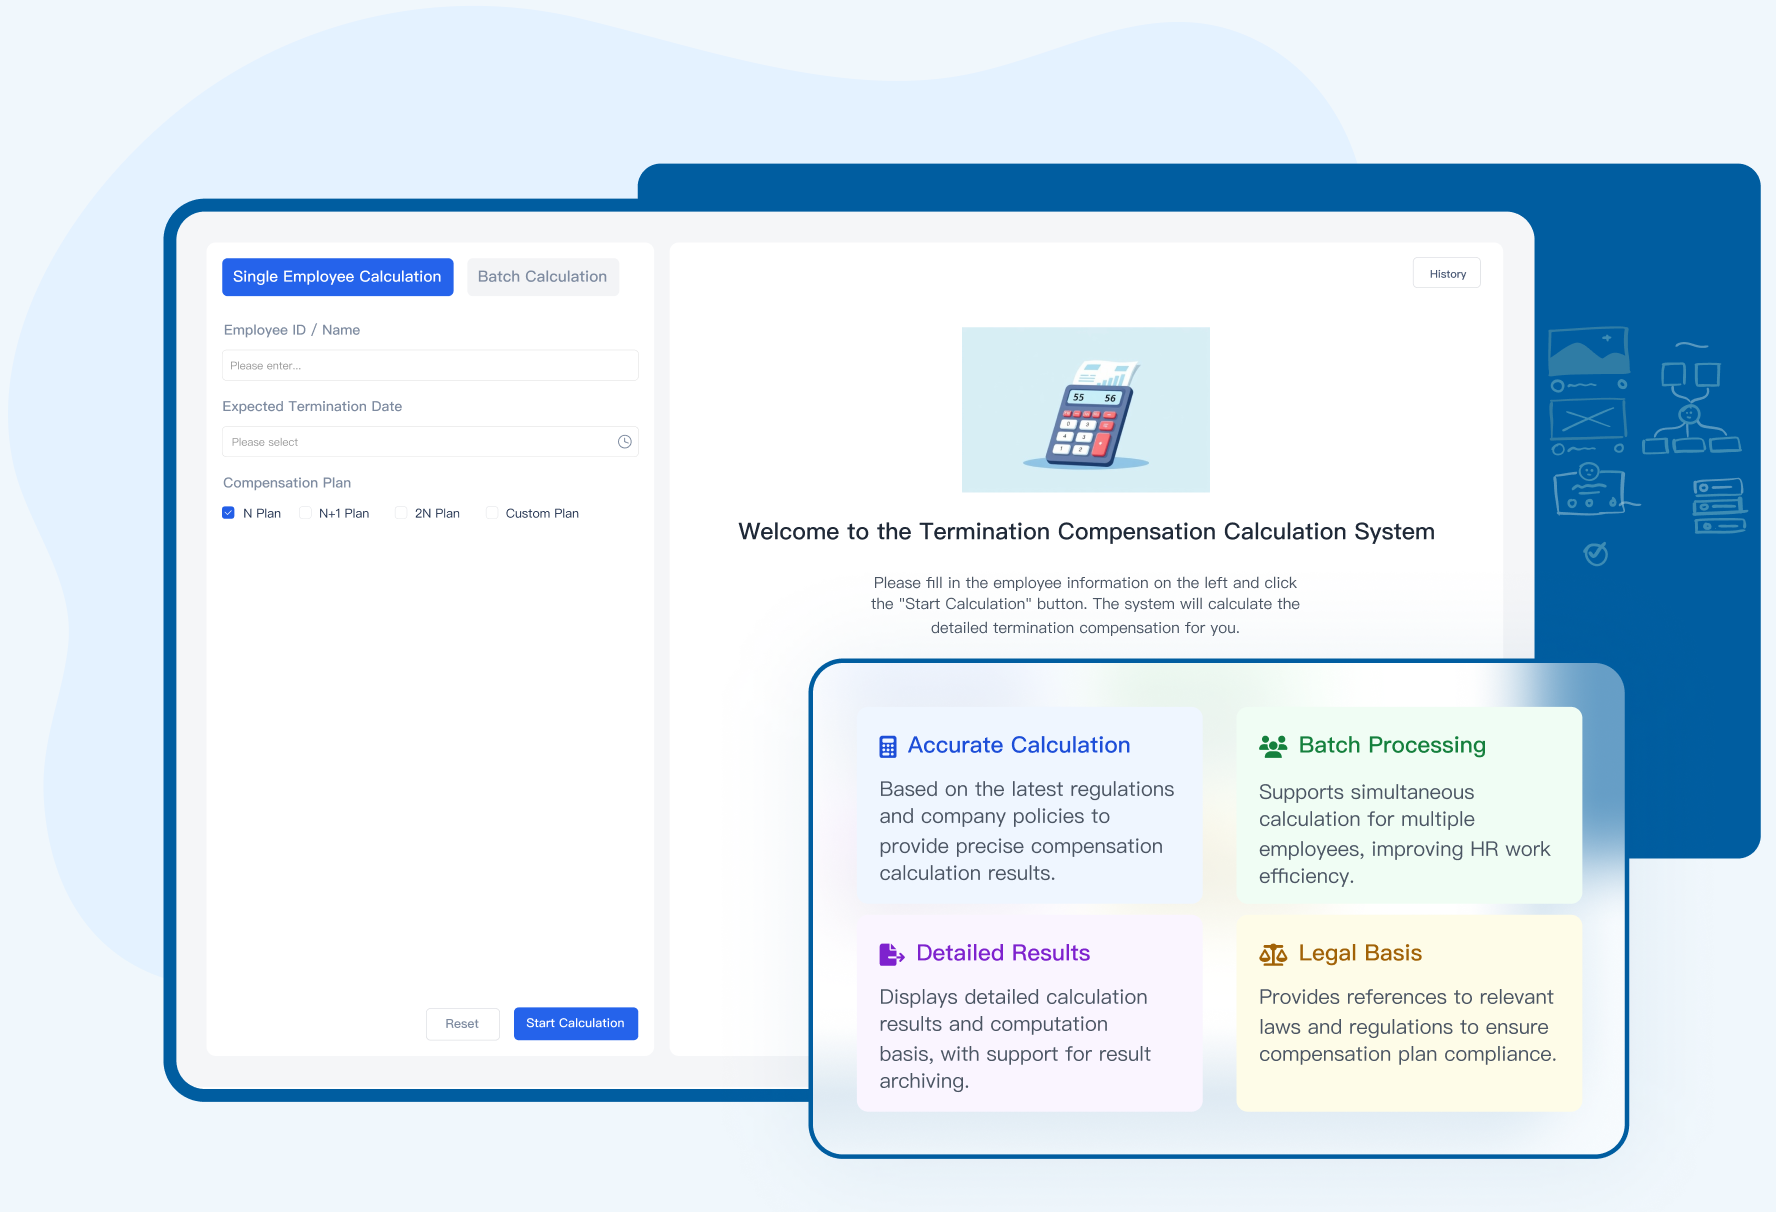Click the scales icon beside Legal Basis

coord(1272,954)
